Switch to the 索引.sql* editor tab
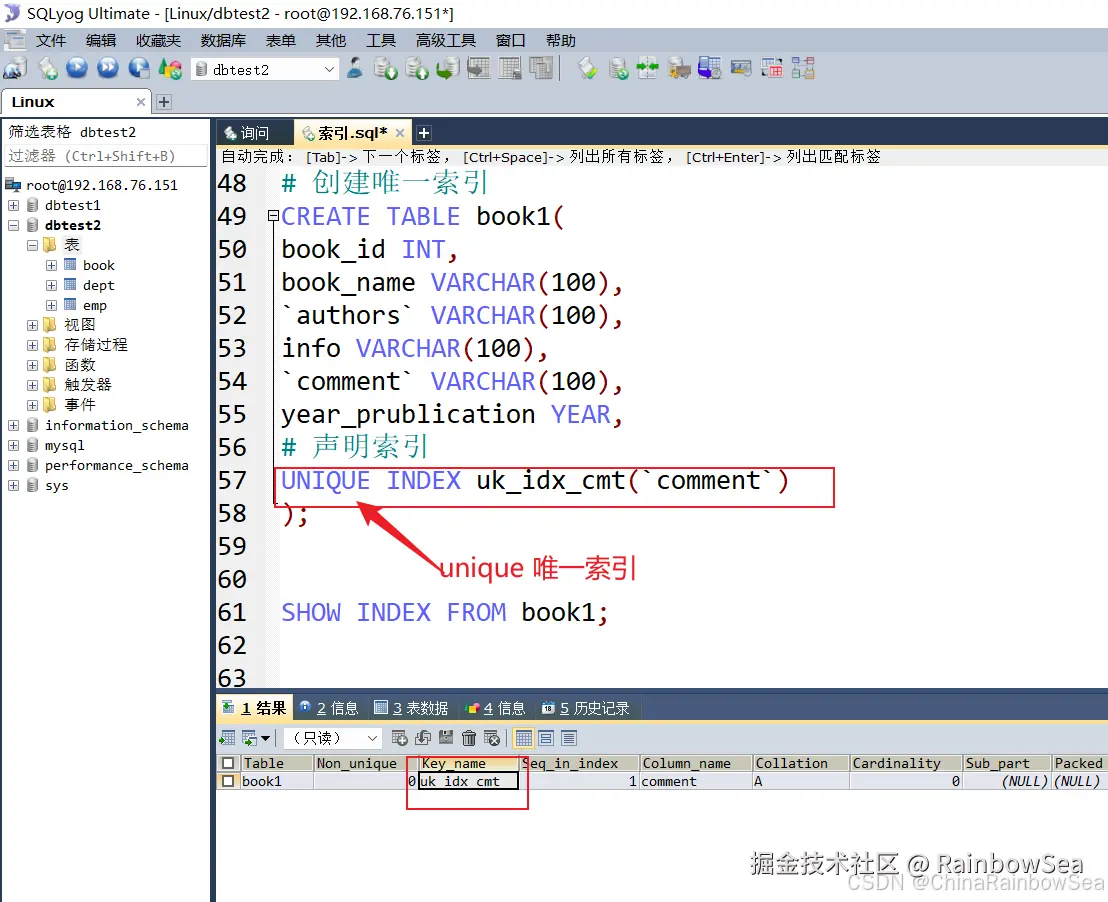The image size is (1108, 902). click(x=353, y=133)
